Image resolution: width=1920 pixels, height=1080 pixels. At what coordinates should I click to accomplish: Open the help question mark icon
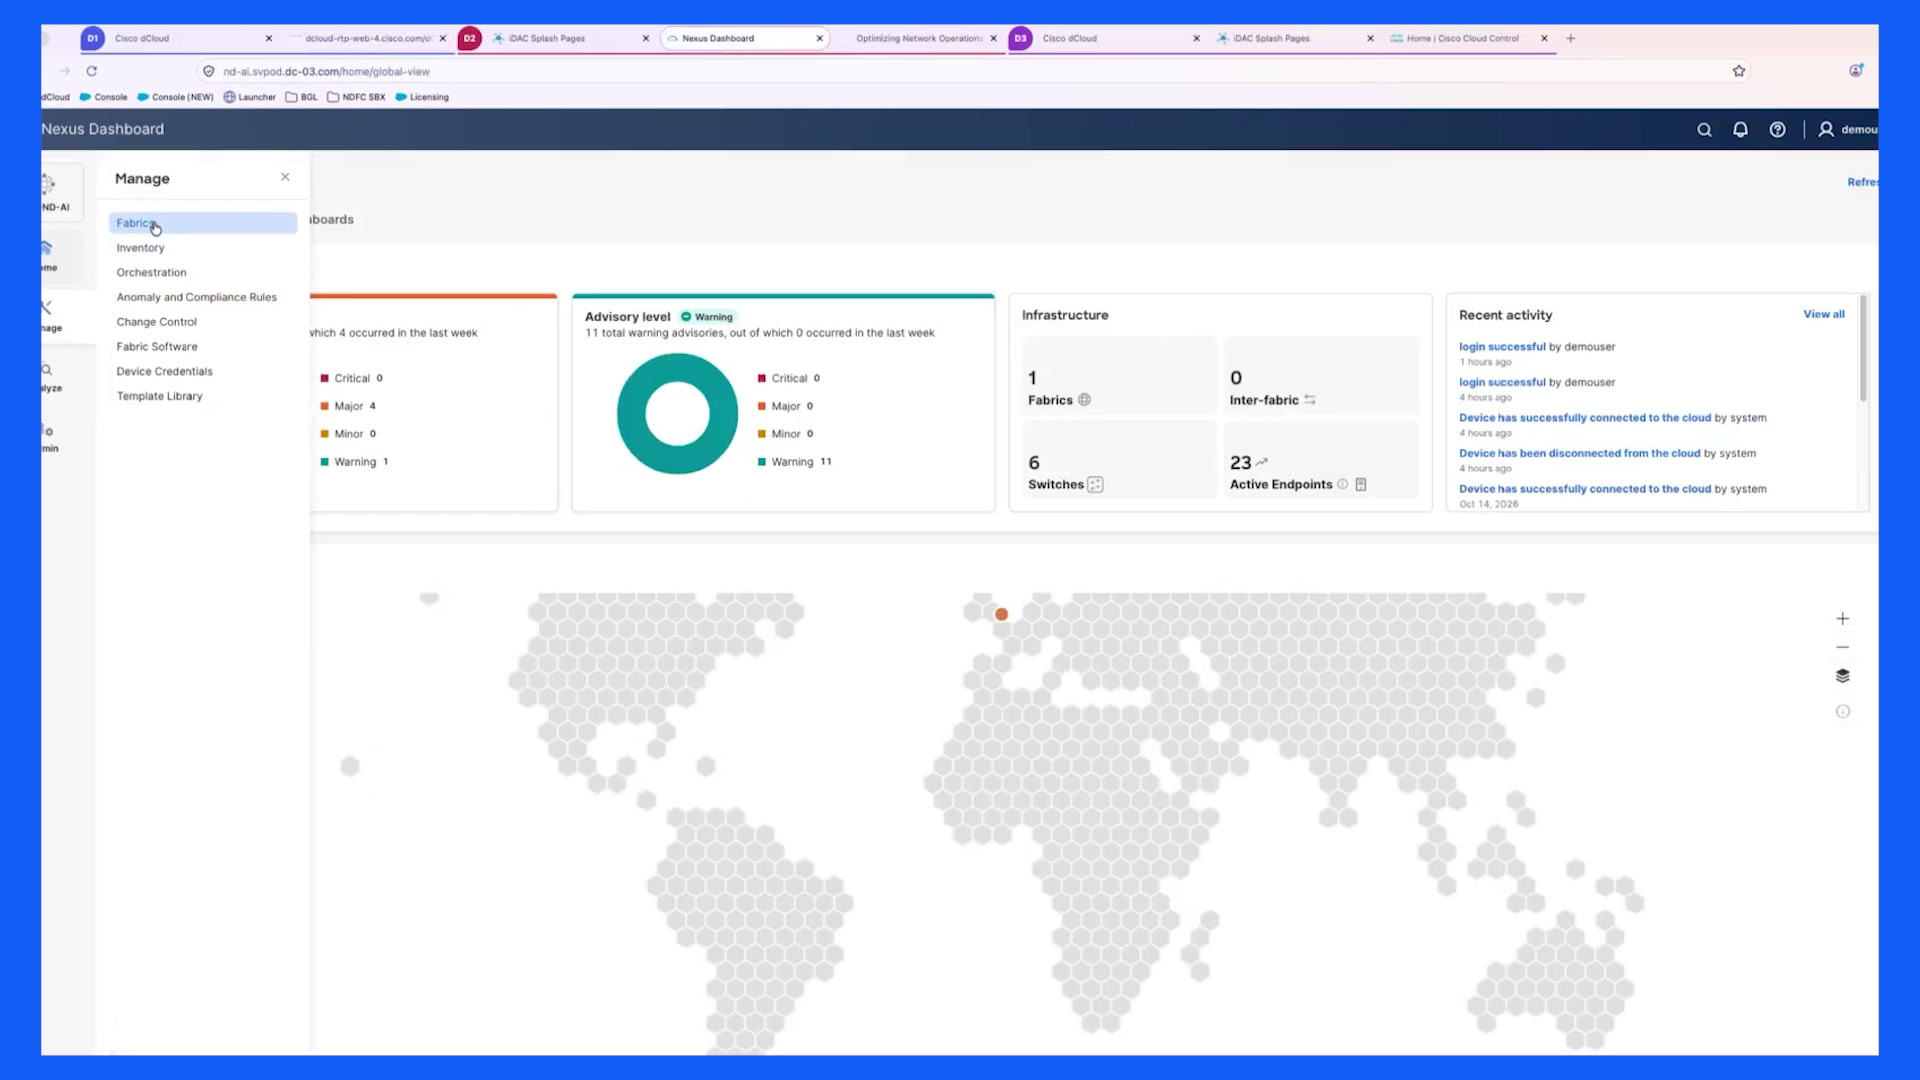(x=1777, y=130)
